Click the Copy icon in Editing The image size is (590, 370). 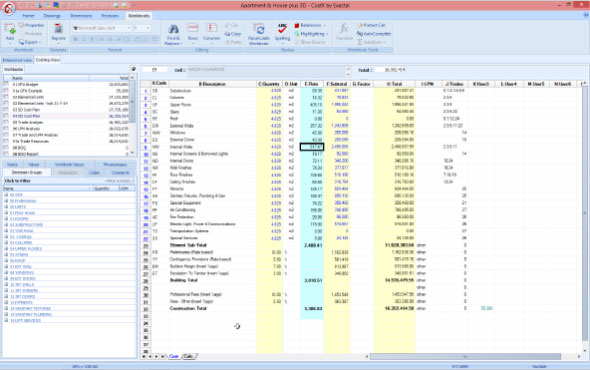(228, 33)
